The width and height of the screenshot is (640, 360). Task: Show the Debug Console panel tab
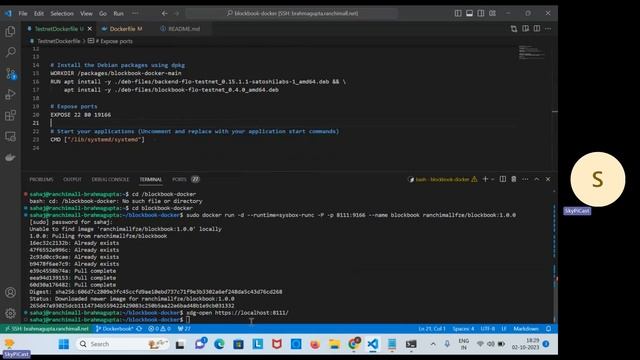[110, 180]
